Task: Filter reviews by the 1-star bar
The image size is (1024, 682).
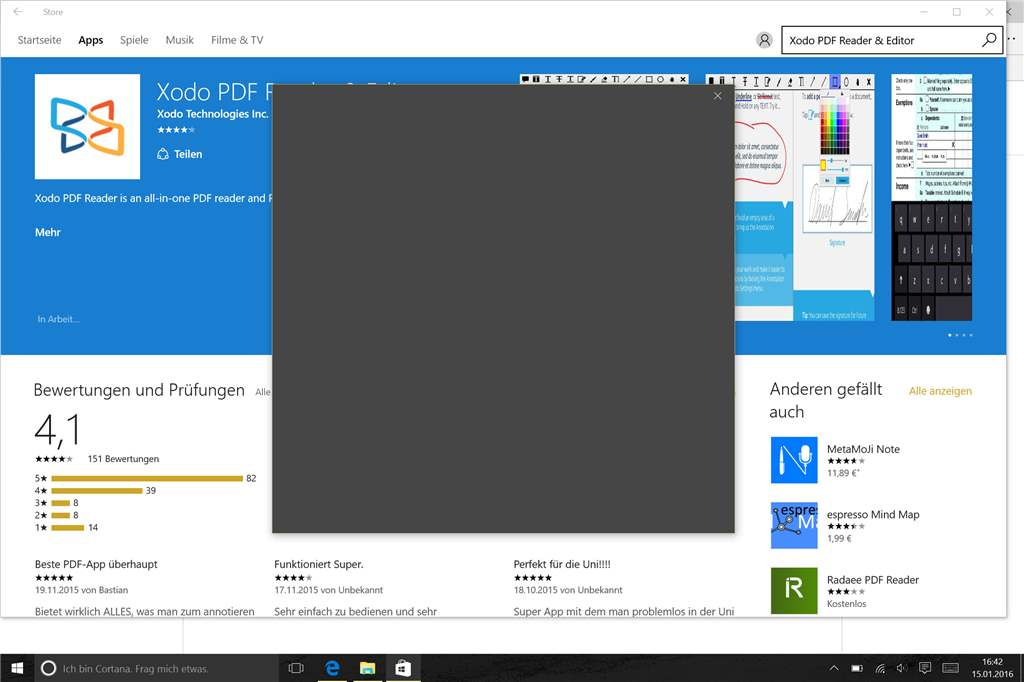Action: click(x=67, y=527)
